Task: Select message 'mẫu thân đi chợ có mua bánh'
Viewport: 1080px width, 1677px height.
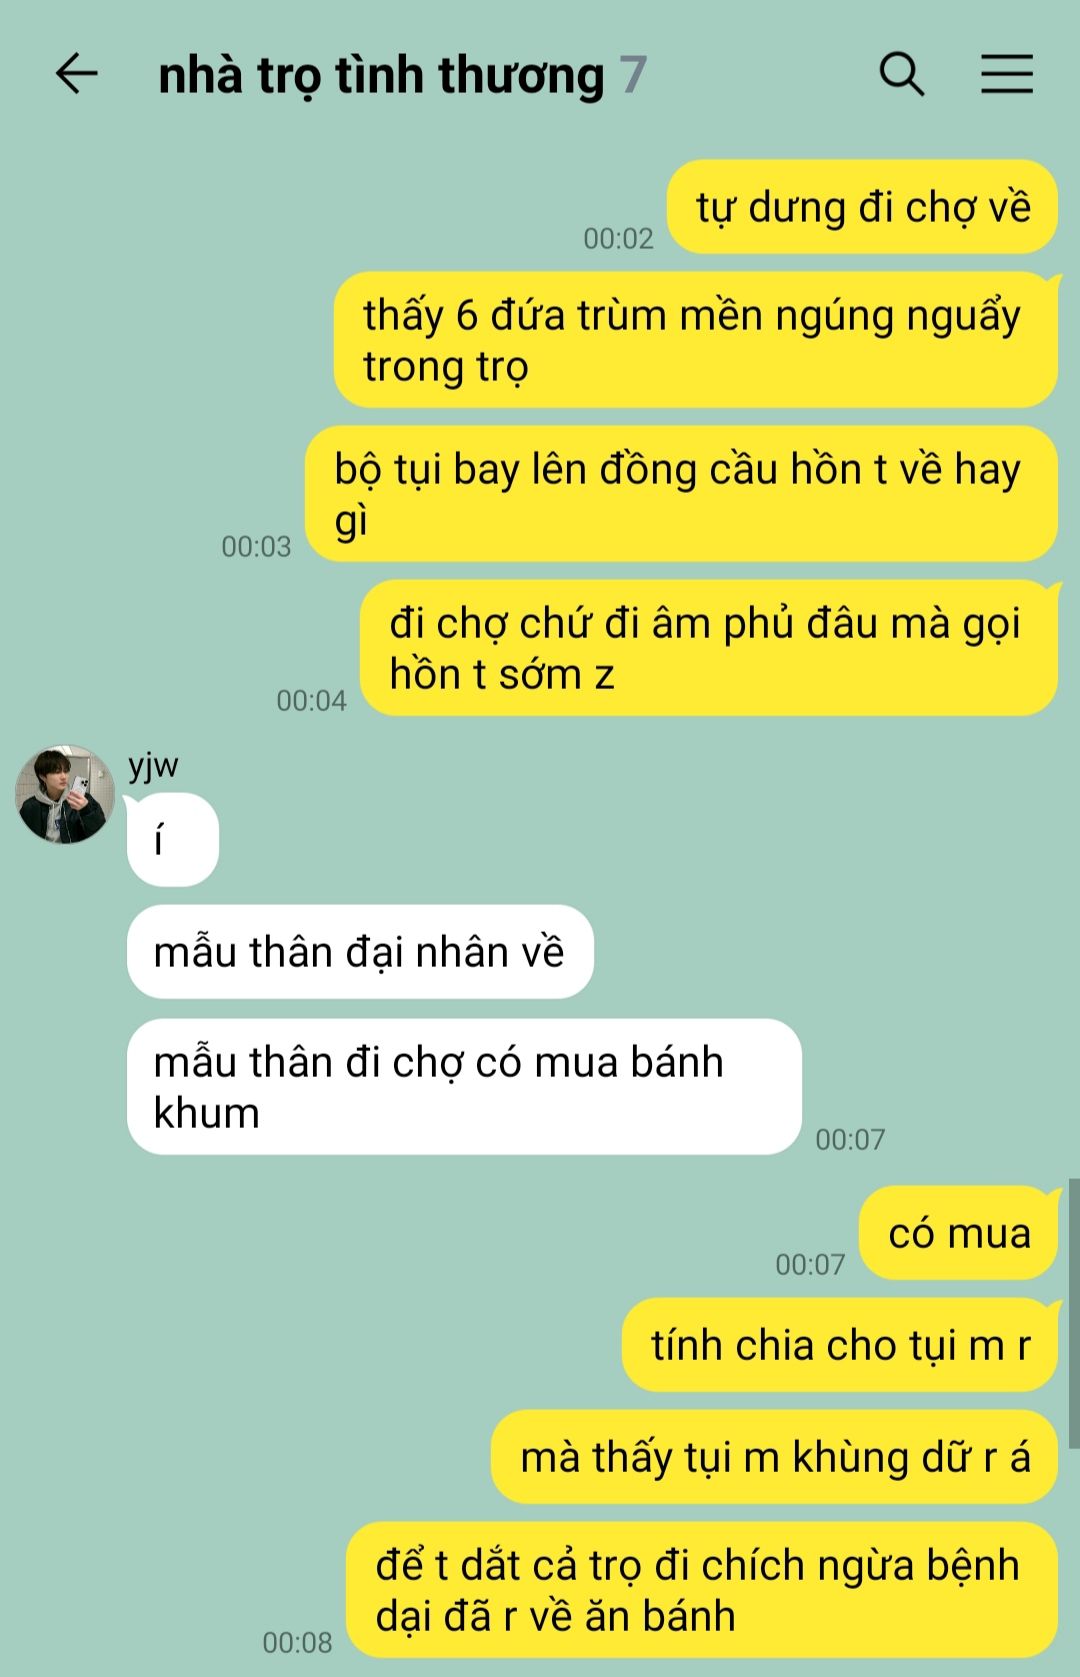Action: coord(464,1087)
